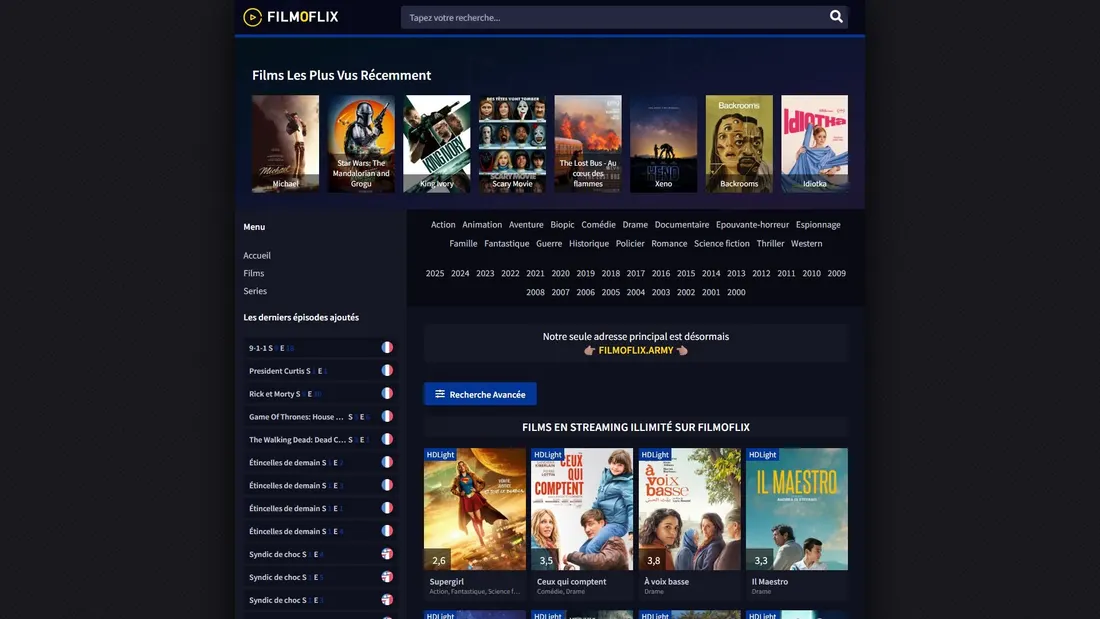
Task: Follow the FILMOFLIX.ARMY link
Action: click(636, 350)
